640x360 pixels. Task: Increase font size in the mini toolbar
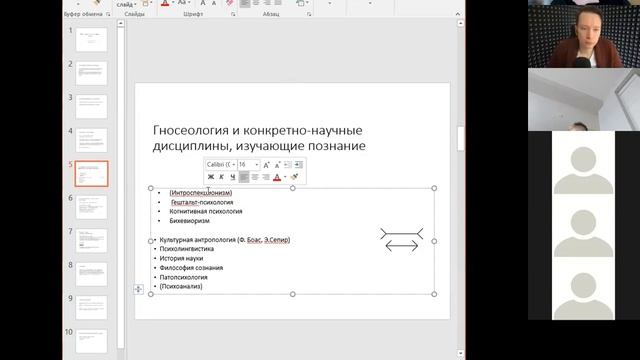pos(266,165)
